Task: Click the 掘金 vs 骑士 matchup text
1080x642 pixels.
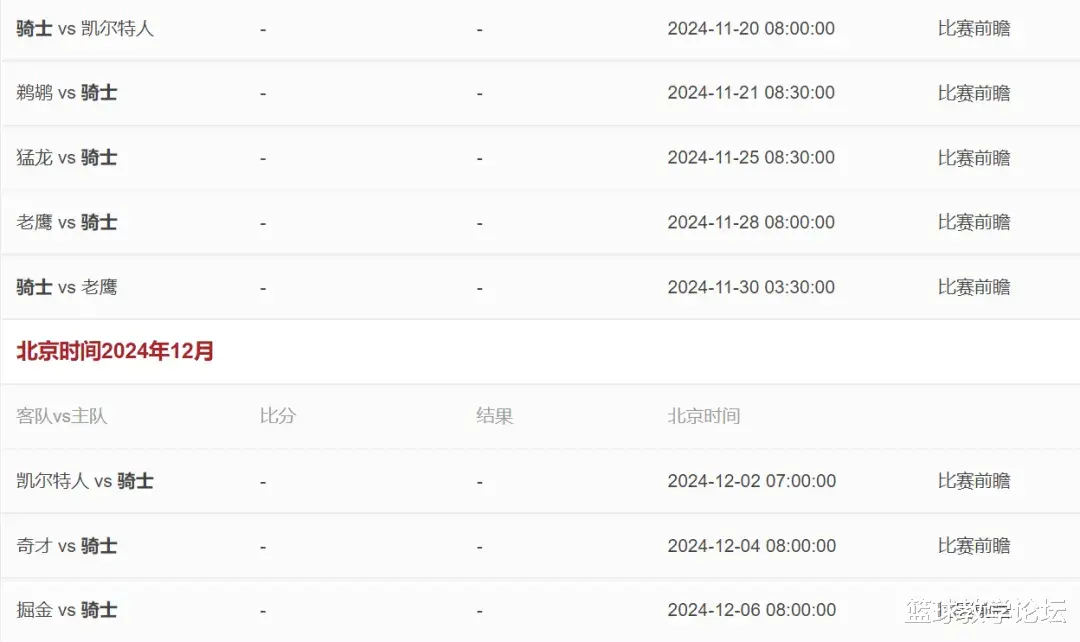Action: [67, 610]
